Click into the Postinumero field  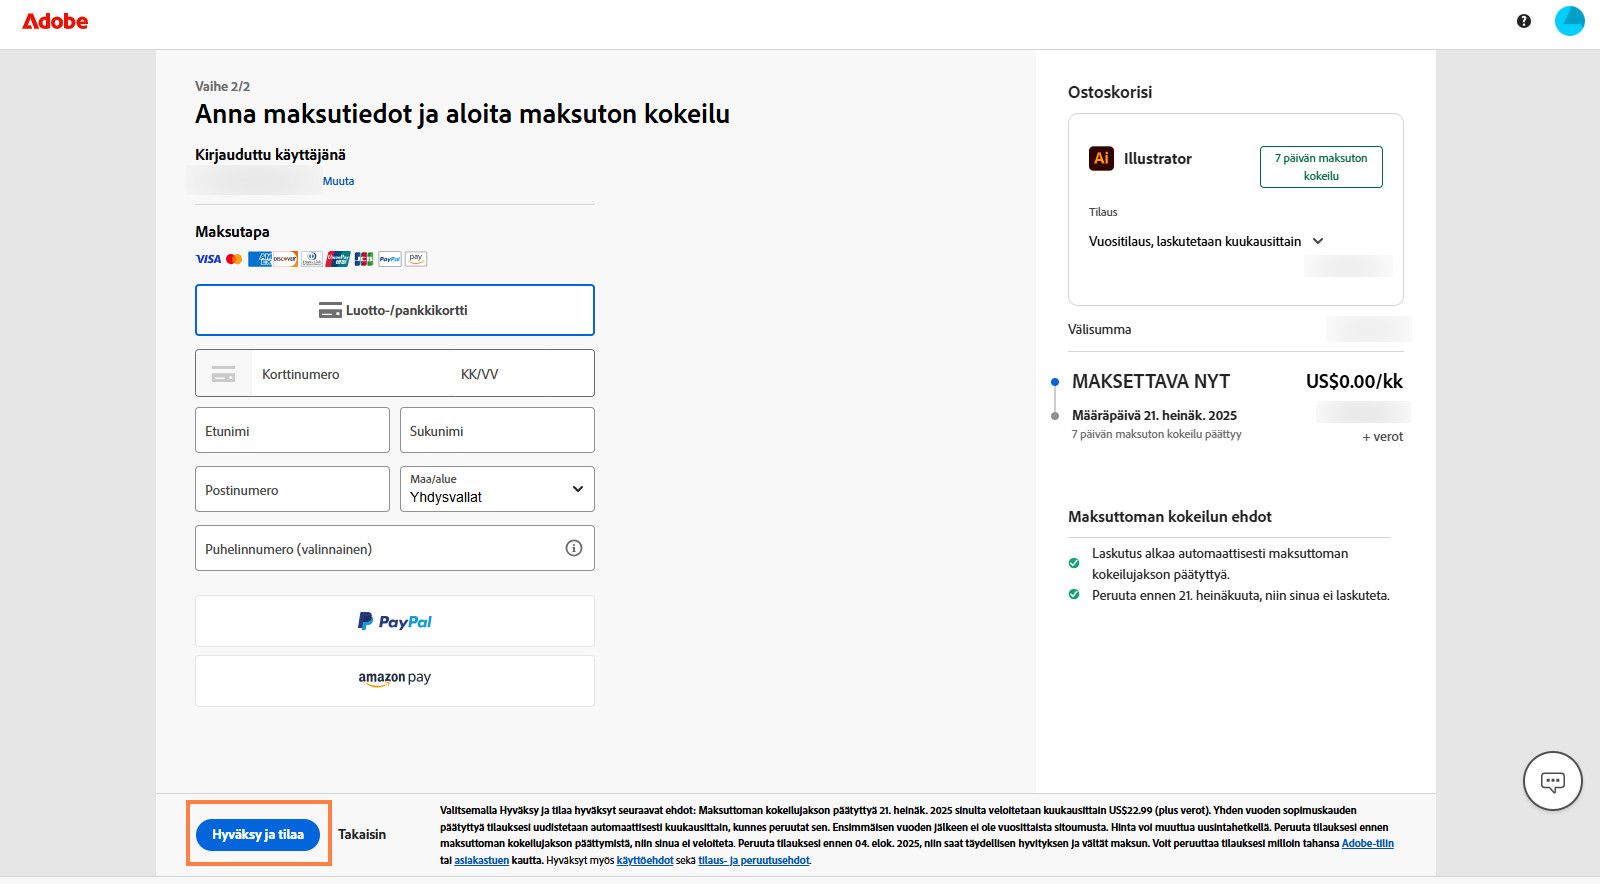292,490
